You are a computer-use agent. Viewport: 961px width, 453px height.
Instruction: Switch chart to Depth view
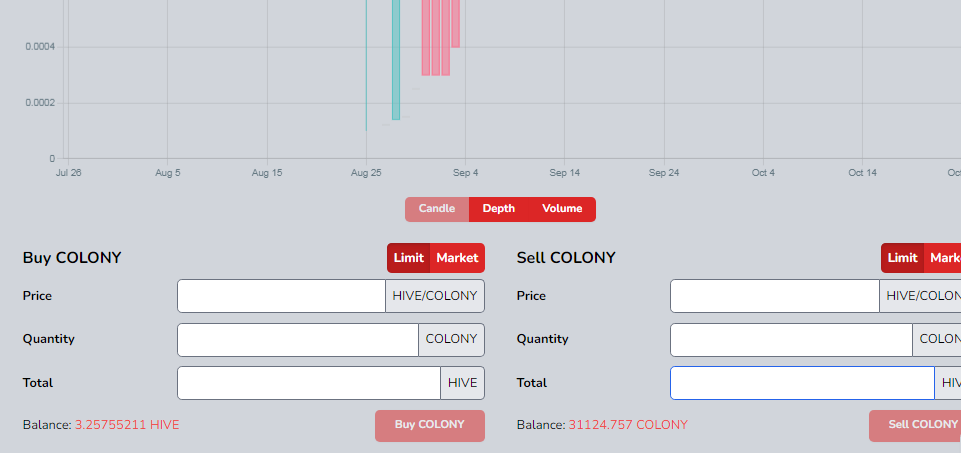499,209
